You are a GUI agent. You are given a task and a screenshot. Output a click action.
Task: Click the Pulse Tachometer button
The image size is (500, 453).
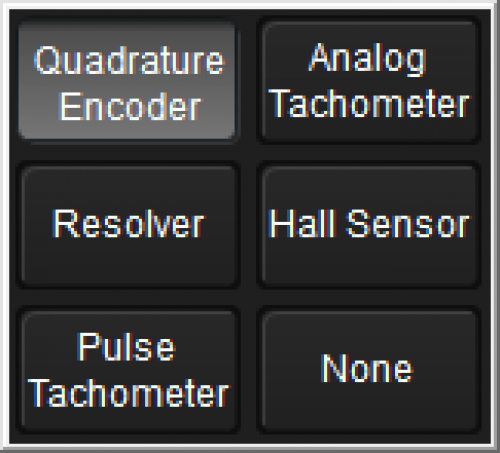click(129, 371)
